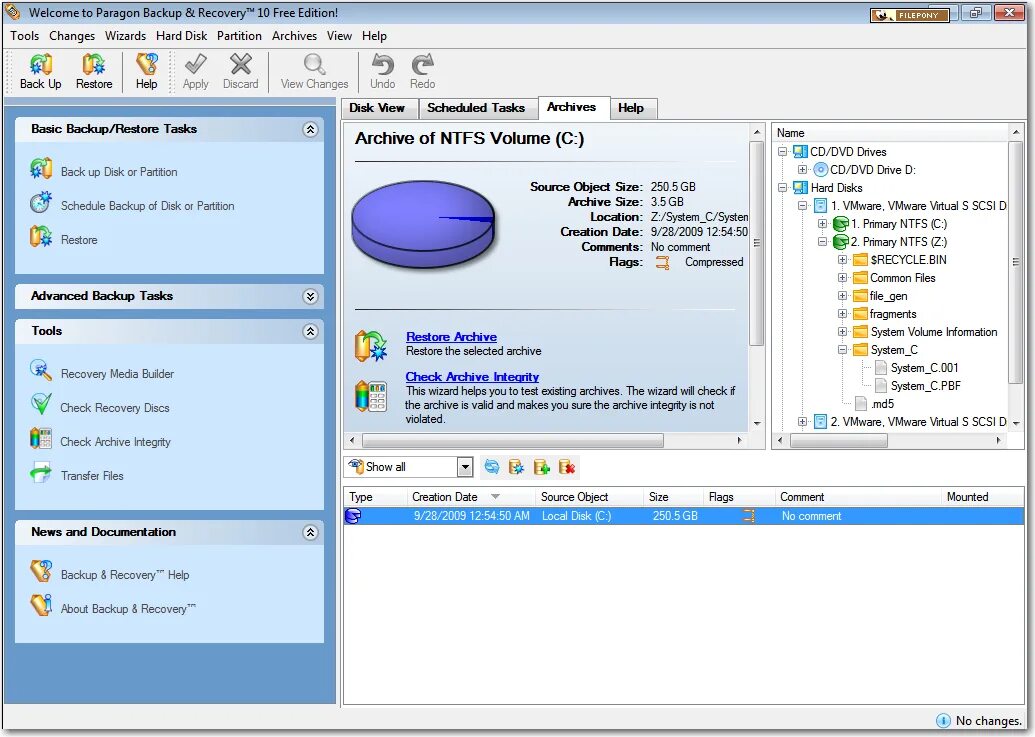Image resolution: width=1035 pixels, height=737 pixels.
Task: Collapse the News and Documentation panel
Action: 310,532
